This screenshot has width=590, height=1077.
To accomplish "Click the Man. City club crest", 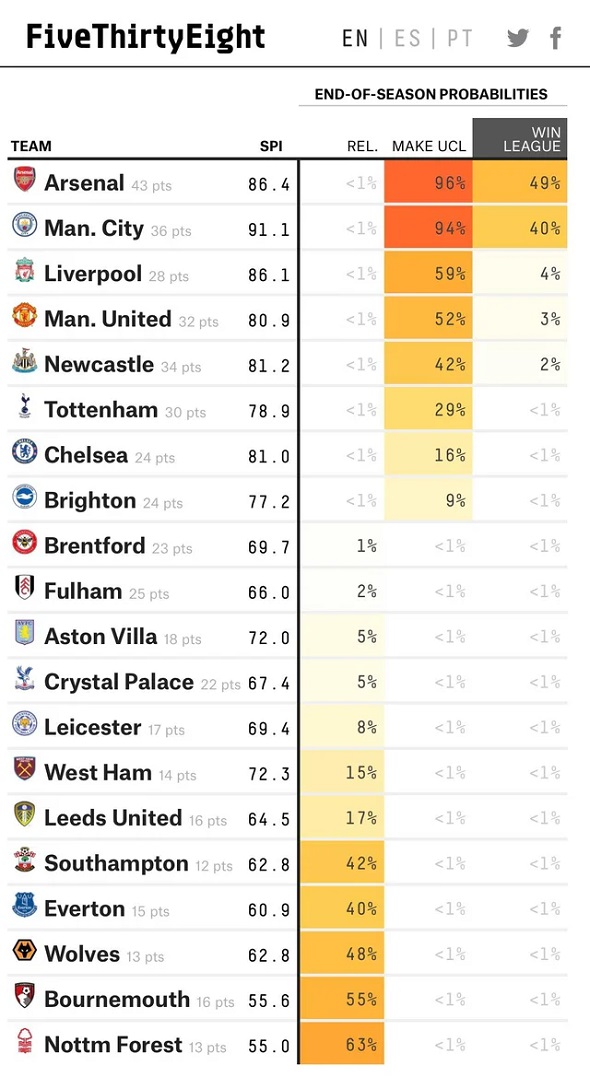I will pos(25,225).
